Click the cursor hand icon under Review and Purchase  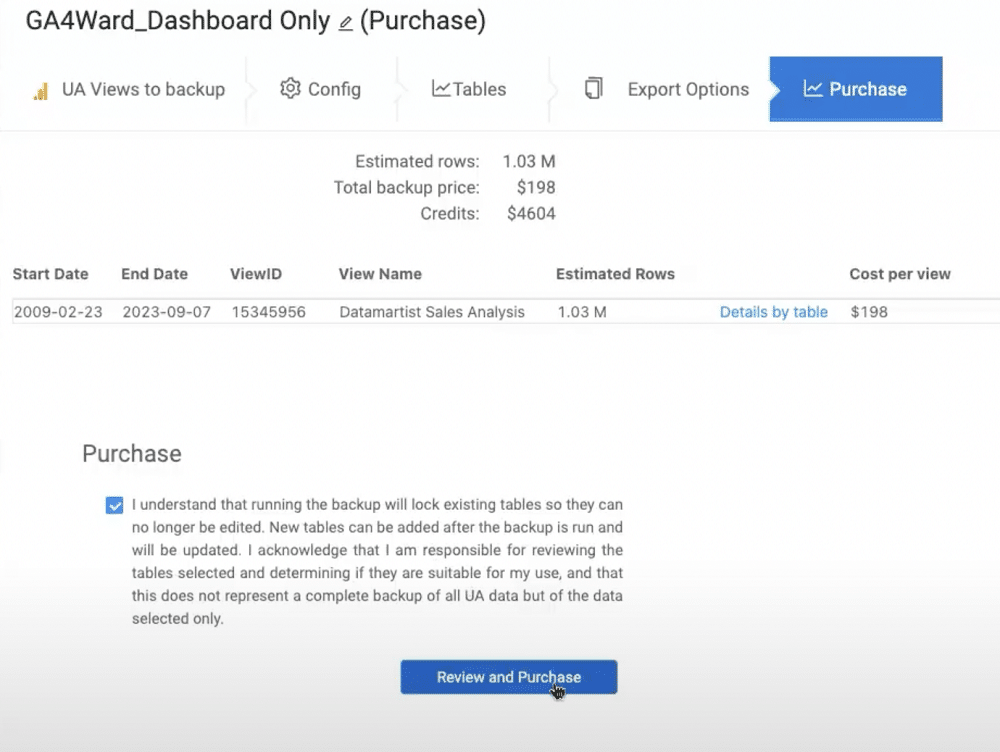pos(560,692)
